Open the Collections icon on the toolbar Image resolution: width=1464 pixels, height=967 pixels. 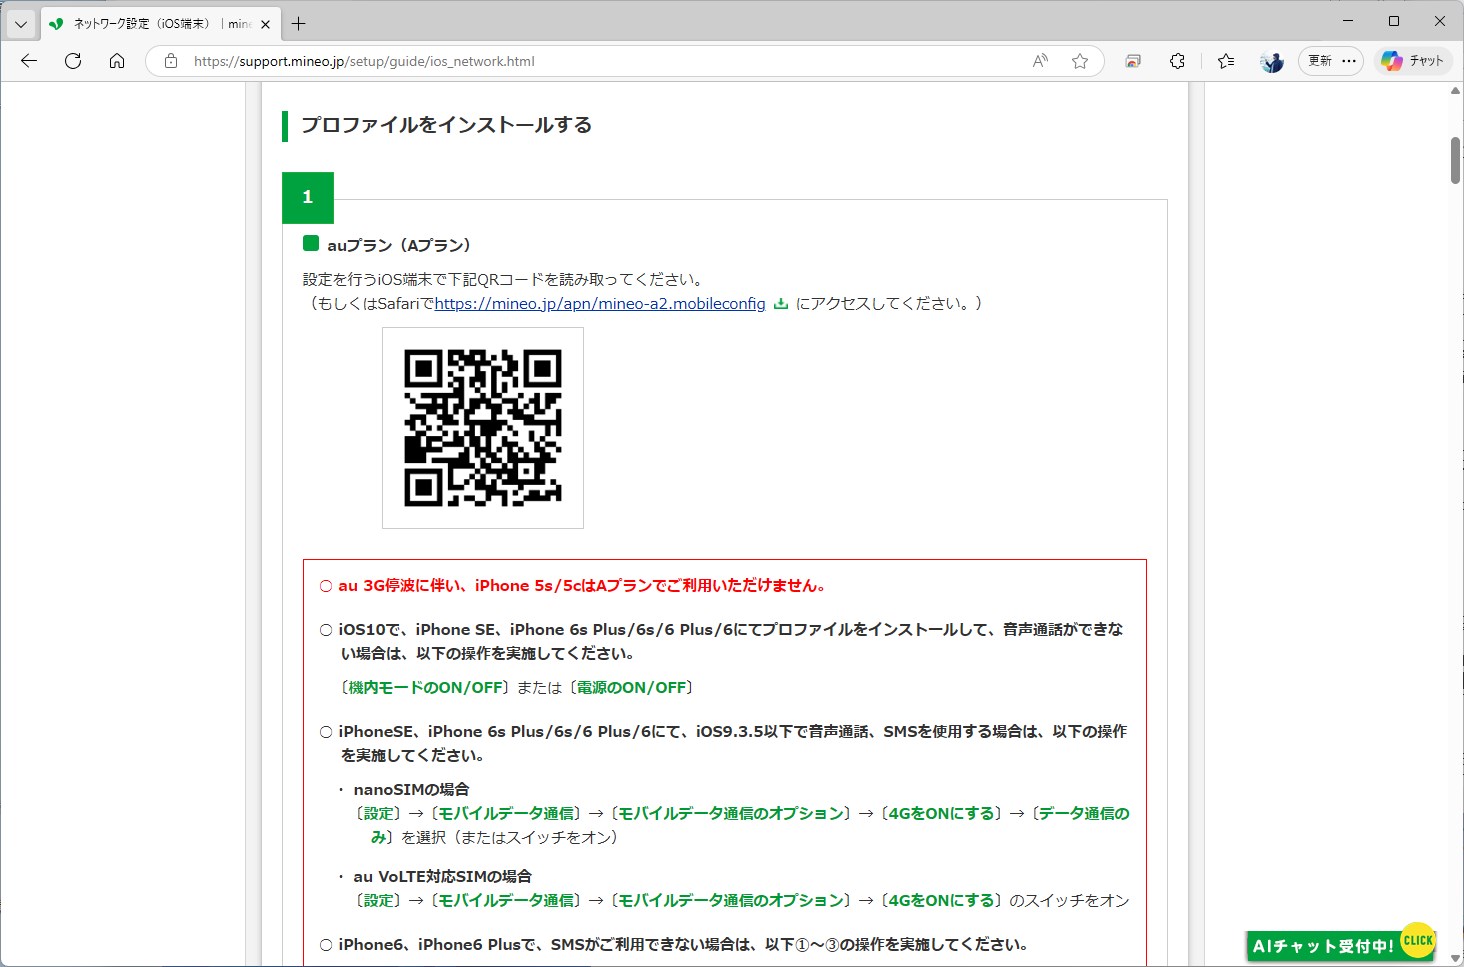(1133, 60)
